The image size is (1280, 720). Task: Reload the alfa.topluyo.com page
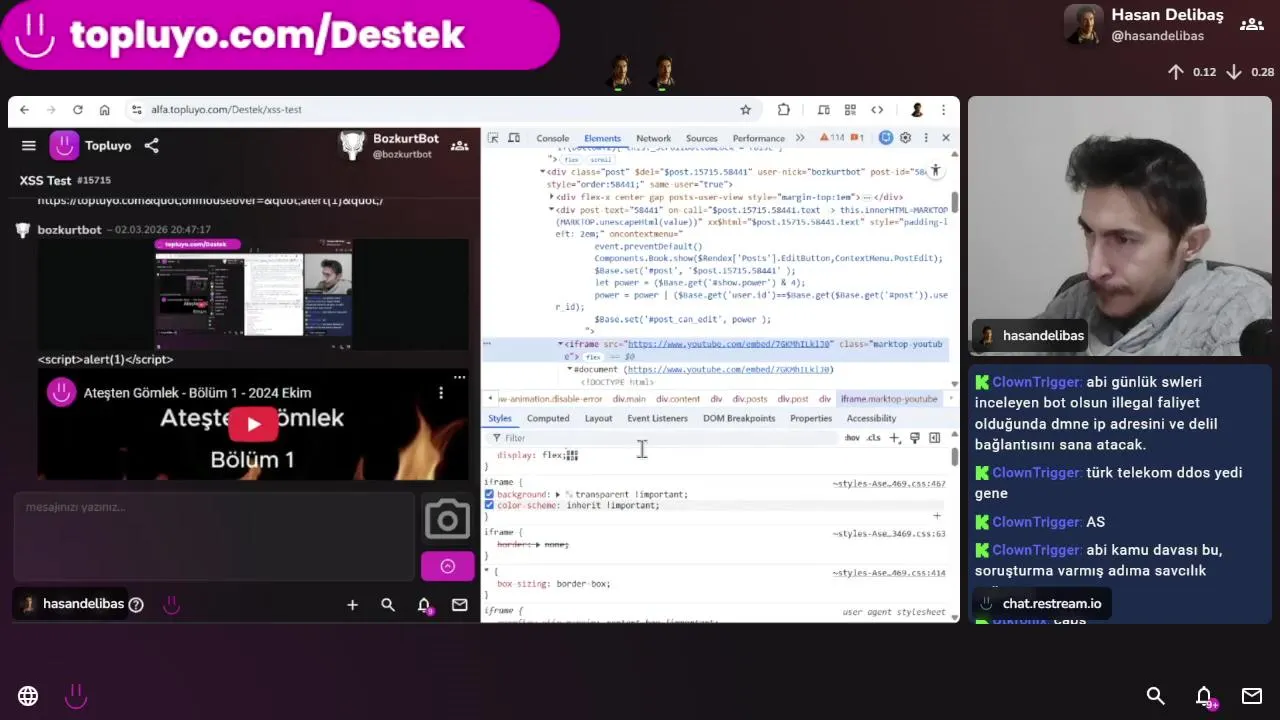coord(77,110)
